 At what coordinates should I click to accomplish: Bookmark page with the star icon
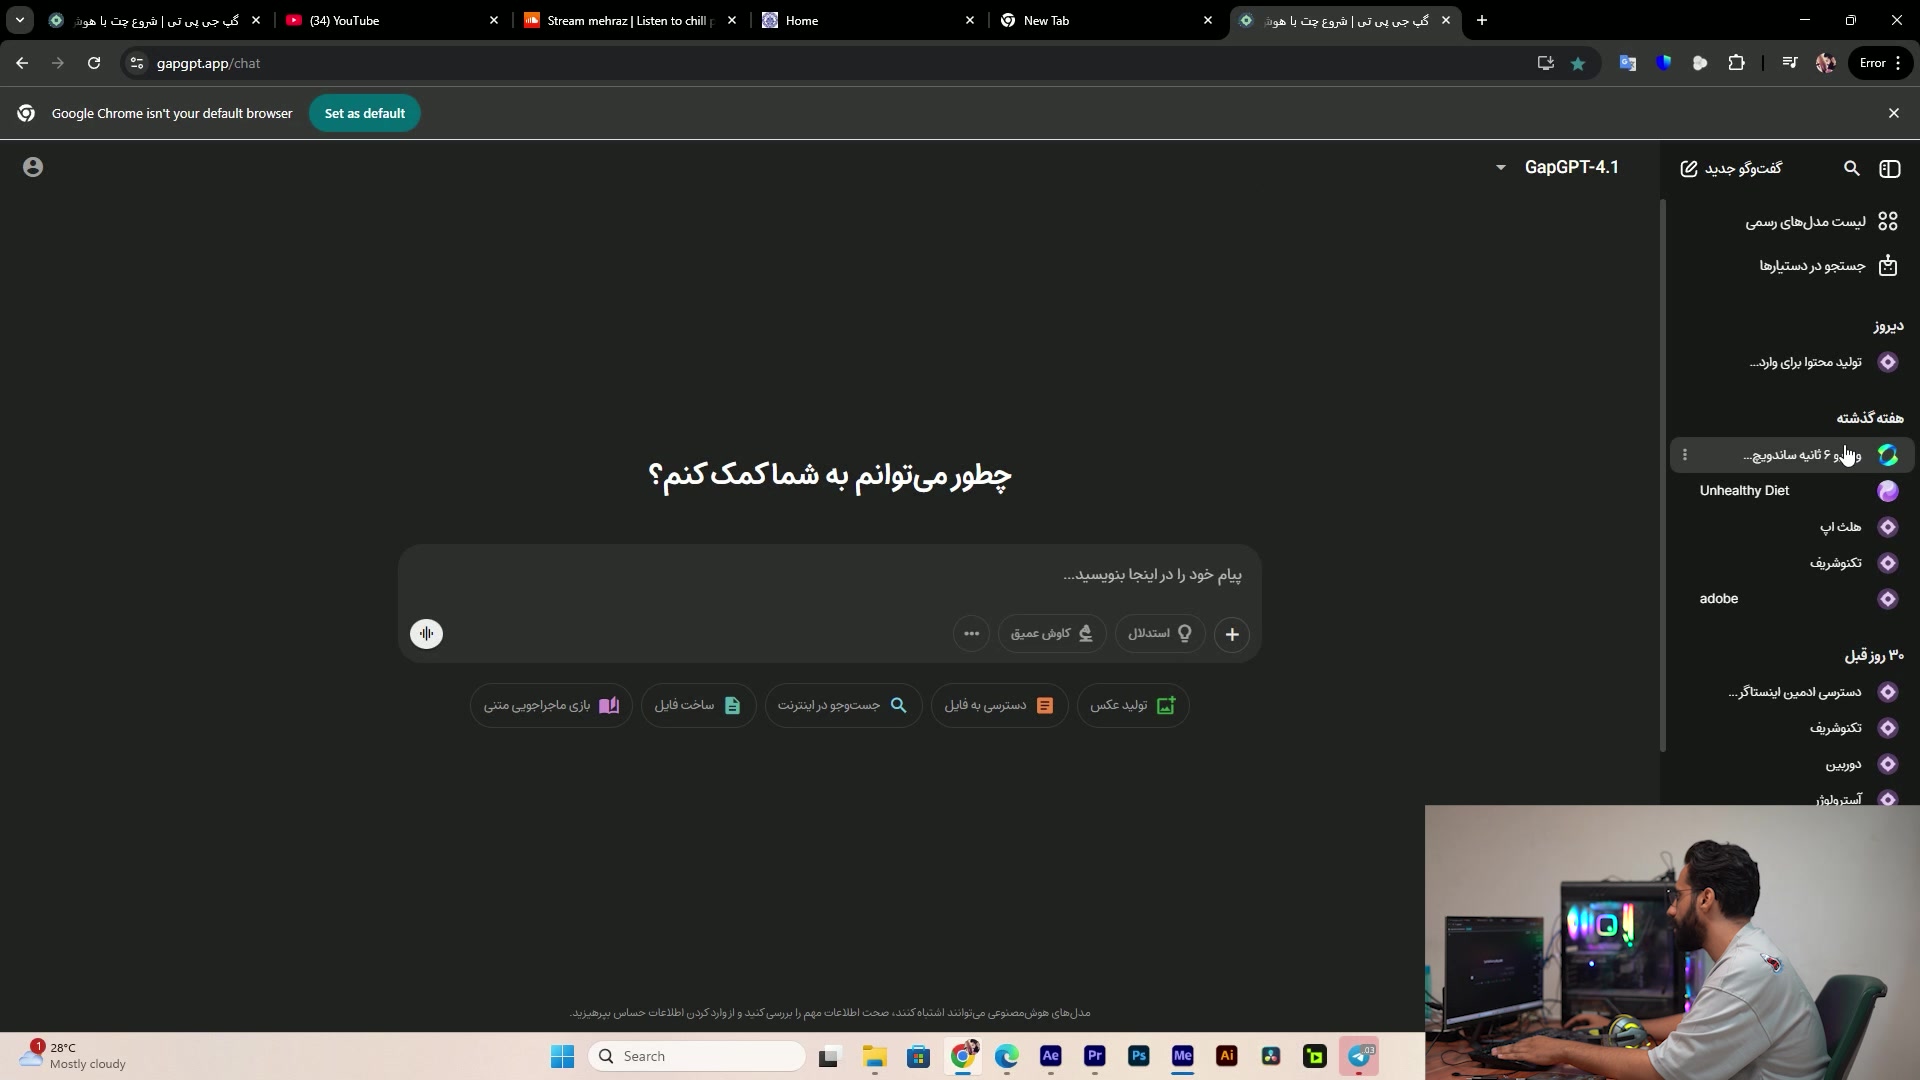click(x=1578, y=63)
